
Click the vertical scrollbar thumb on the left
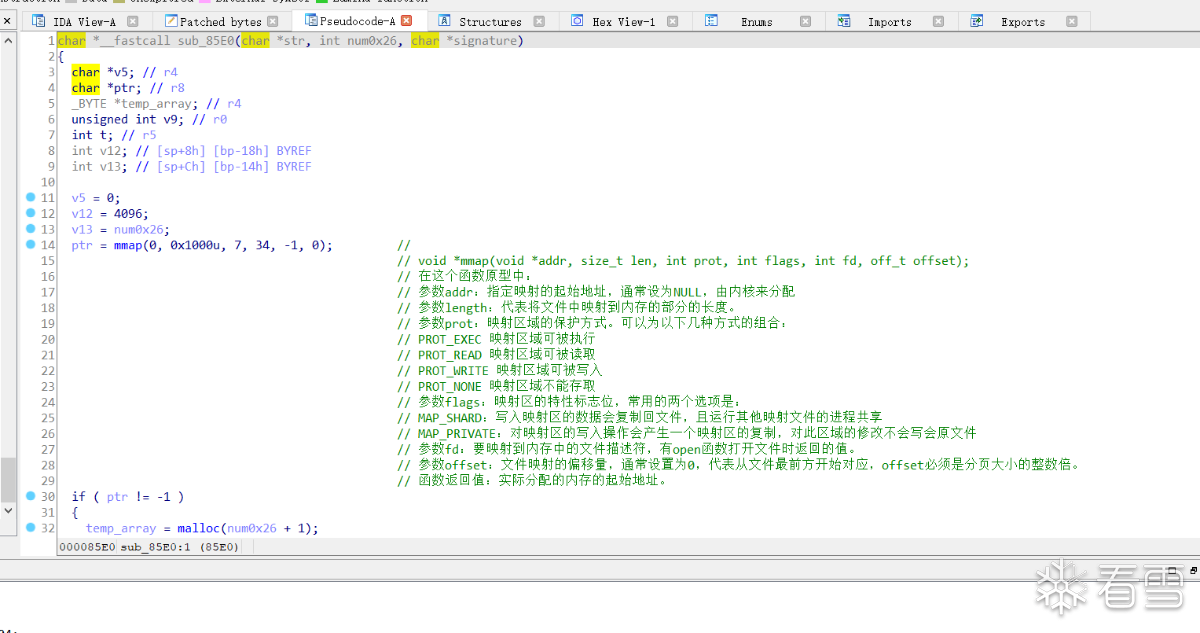(x=8, y=480)
